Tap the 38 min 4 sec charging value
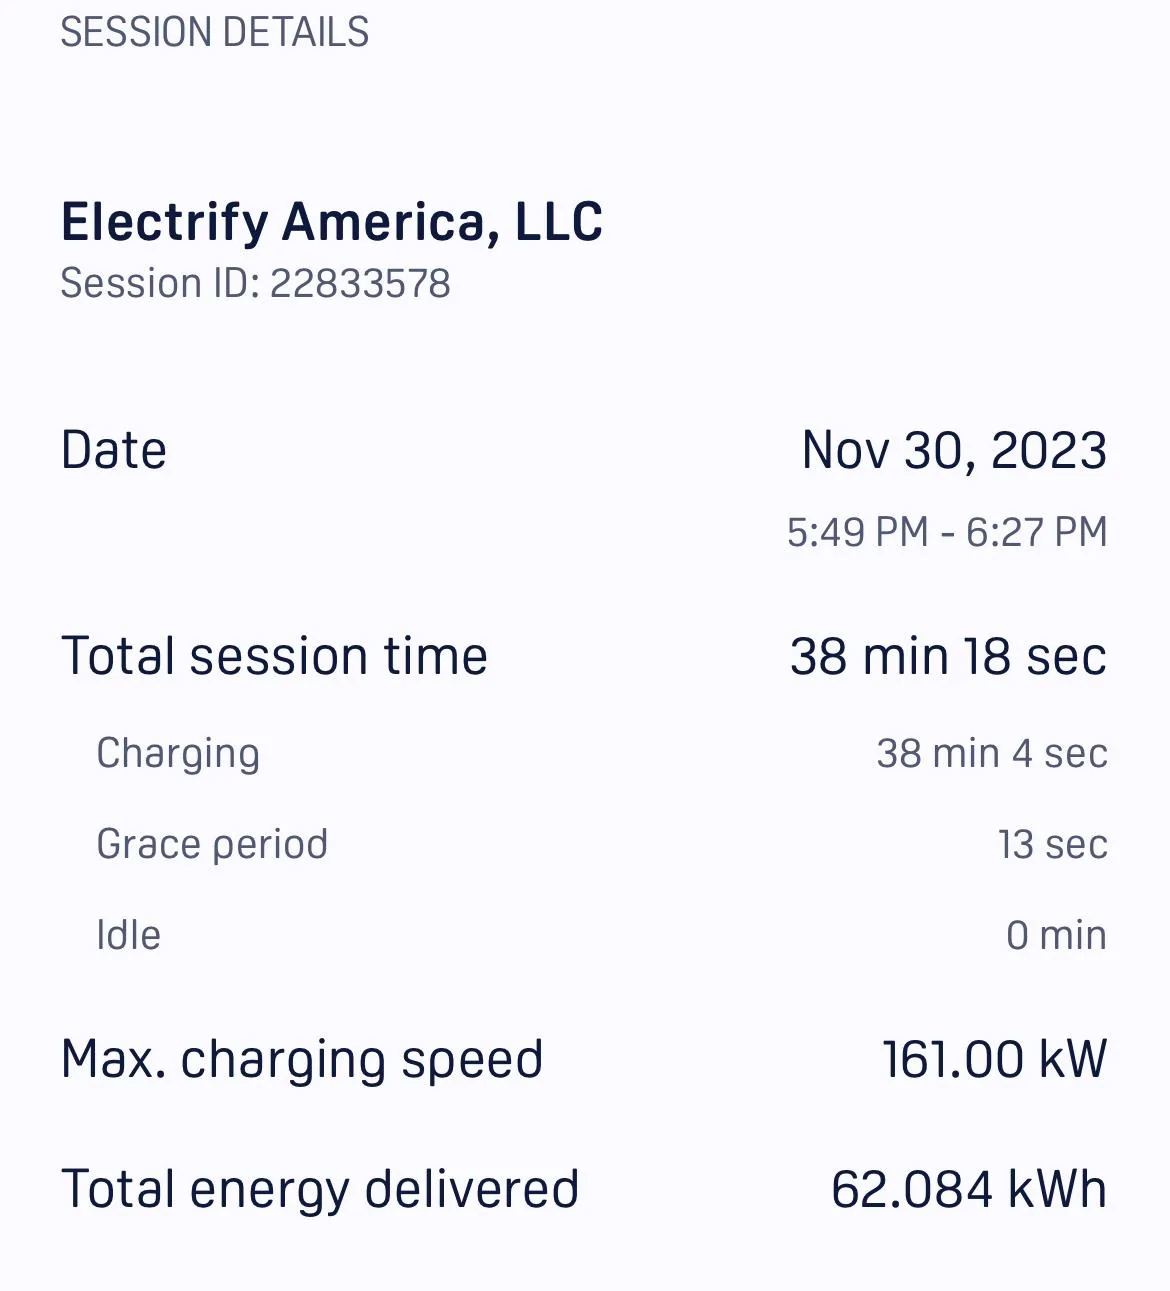Screen dimensions: 1170x1291 992,754
